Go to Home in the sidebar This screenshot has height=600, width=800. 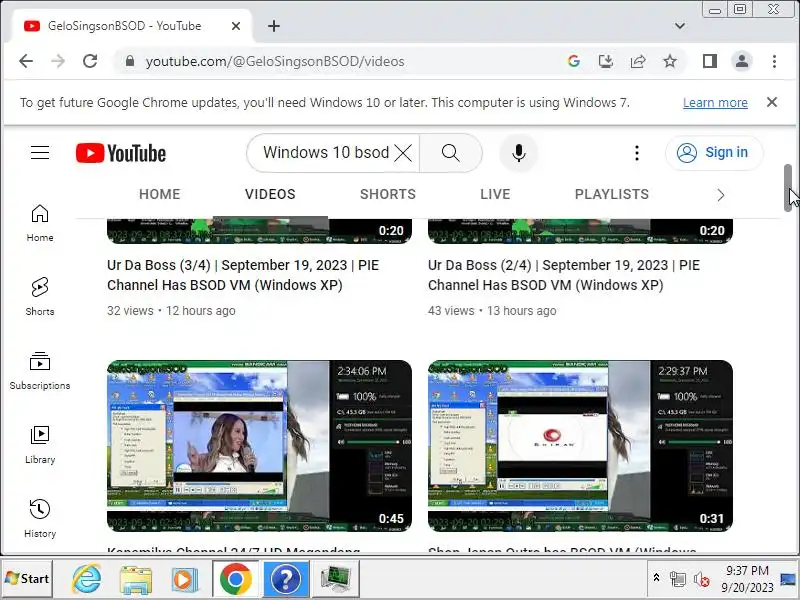coord(40,223)
